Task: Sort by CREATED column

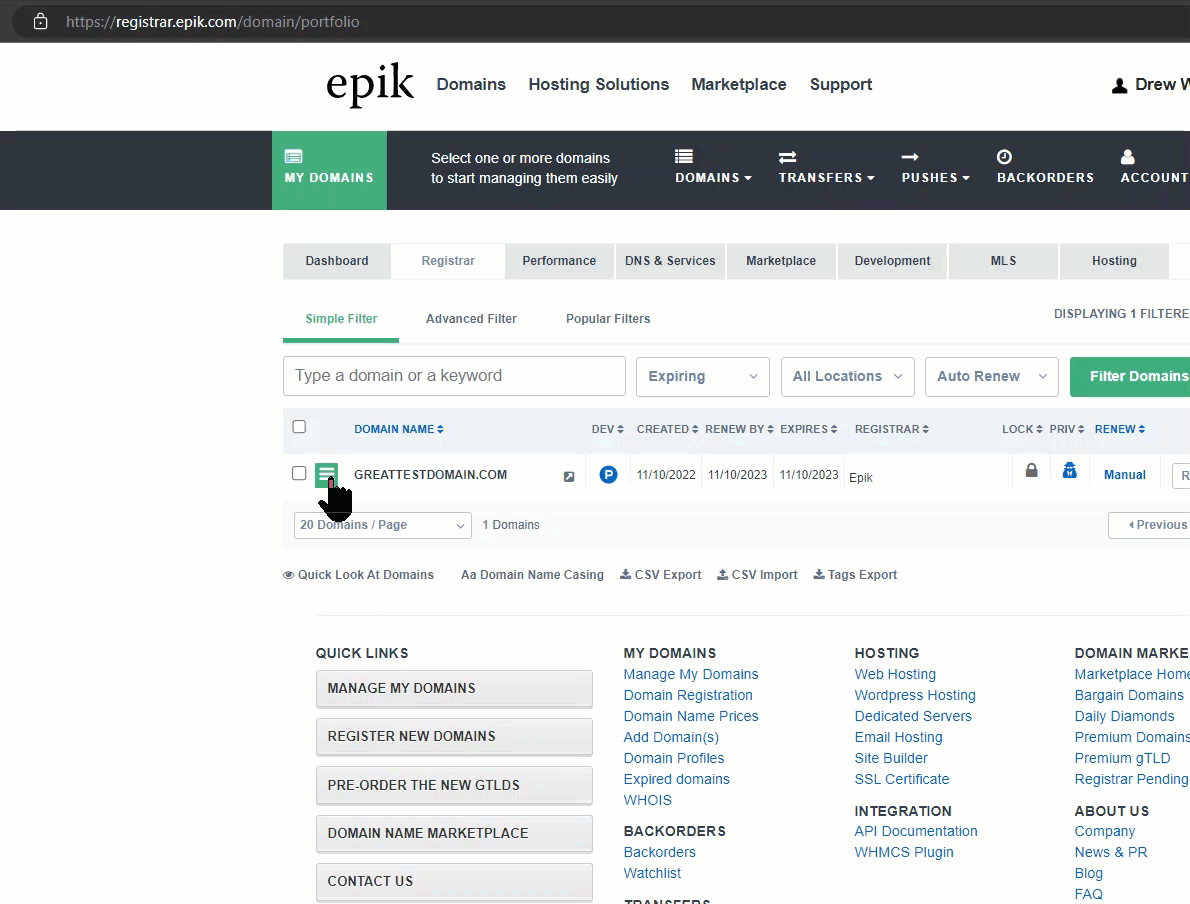Action: 667,430
